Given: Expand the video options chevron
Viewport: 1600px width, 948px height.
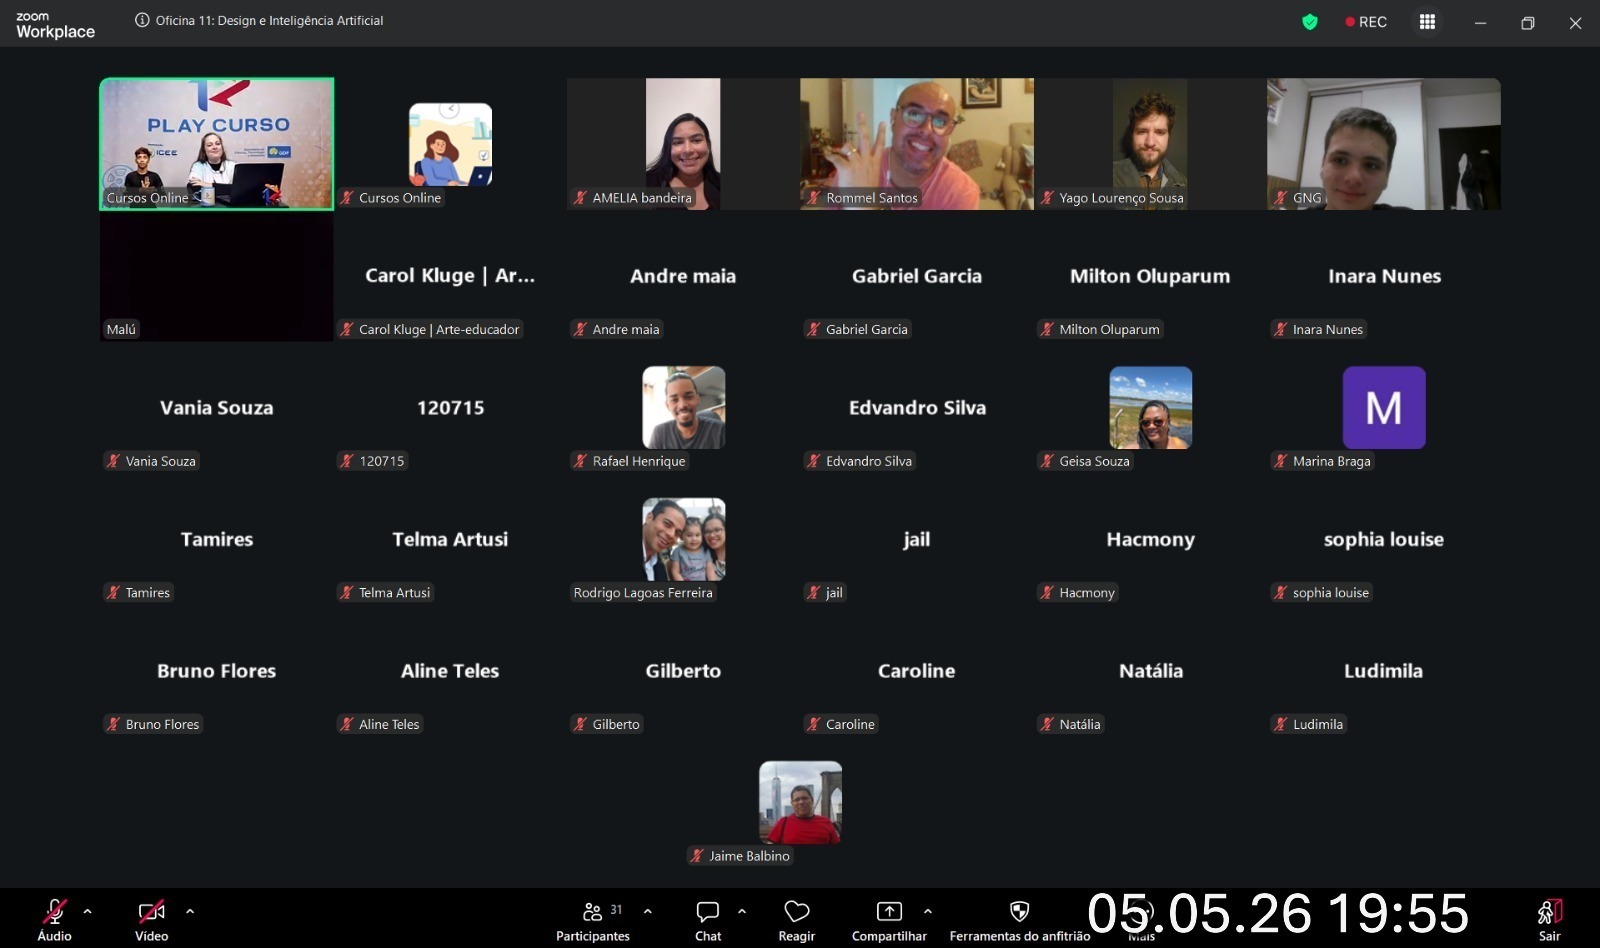Looking at the screenshot, I should coord(190,911).
